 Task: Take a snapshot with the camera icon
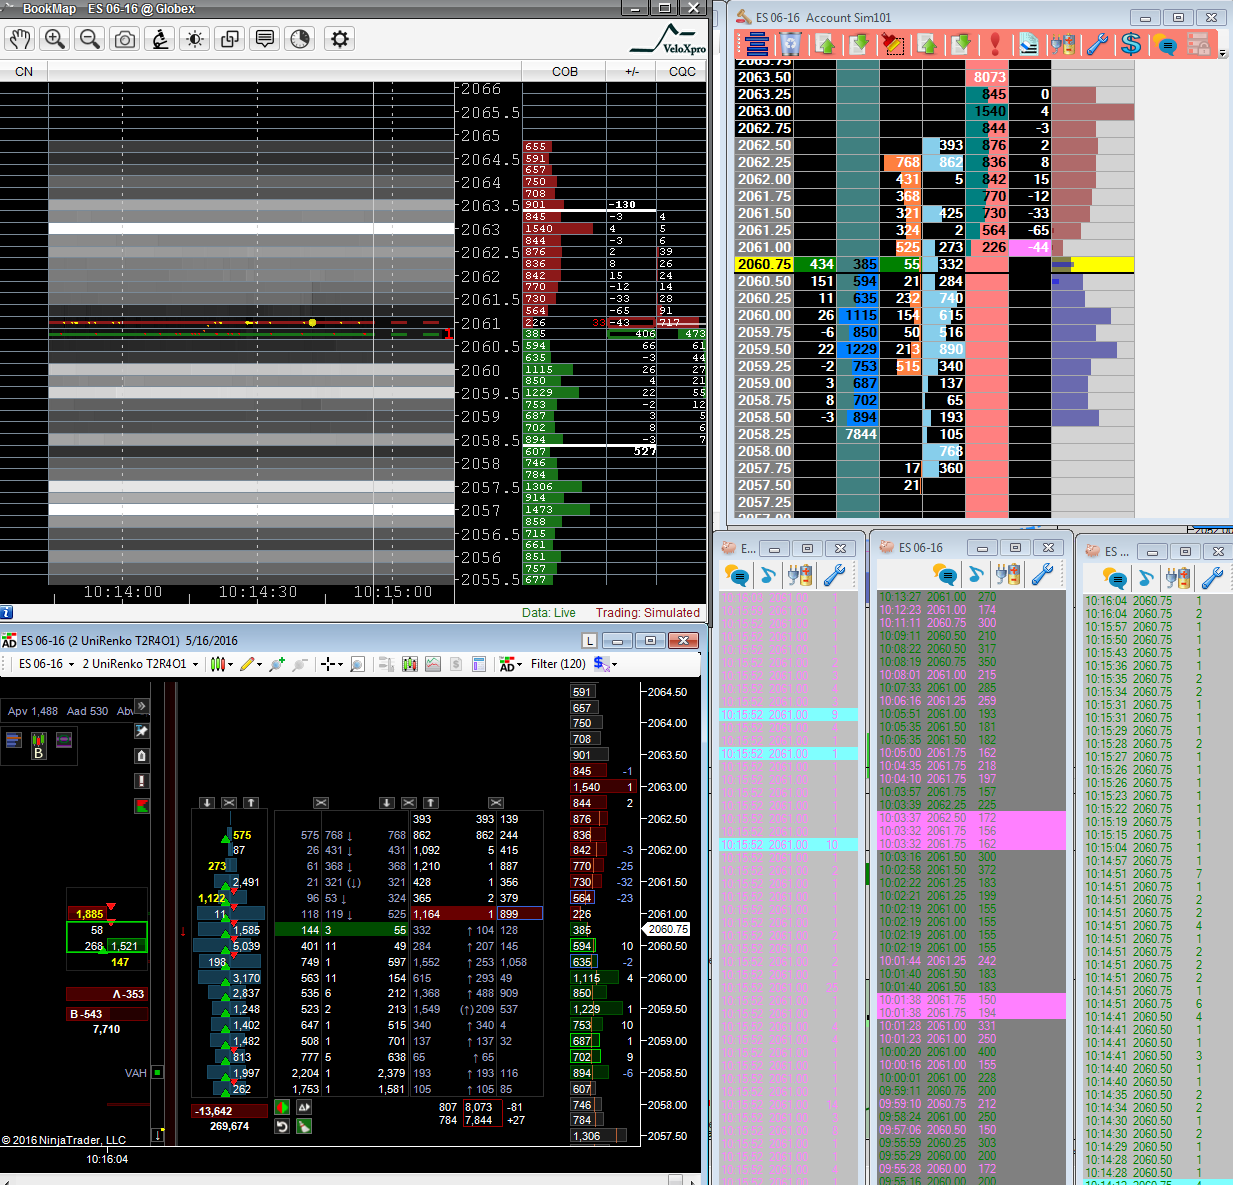coord(125,39)
